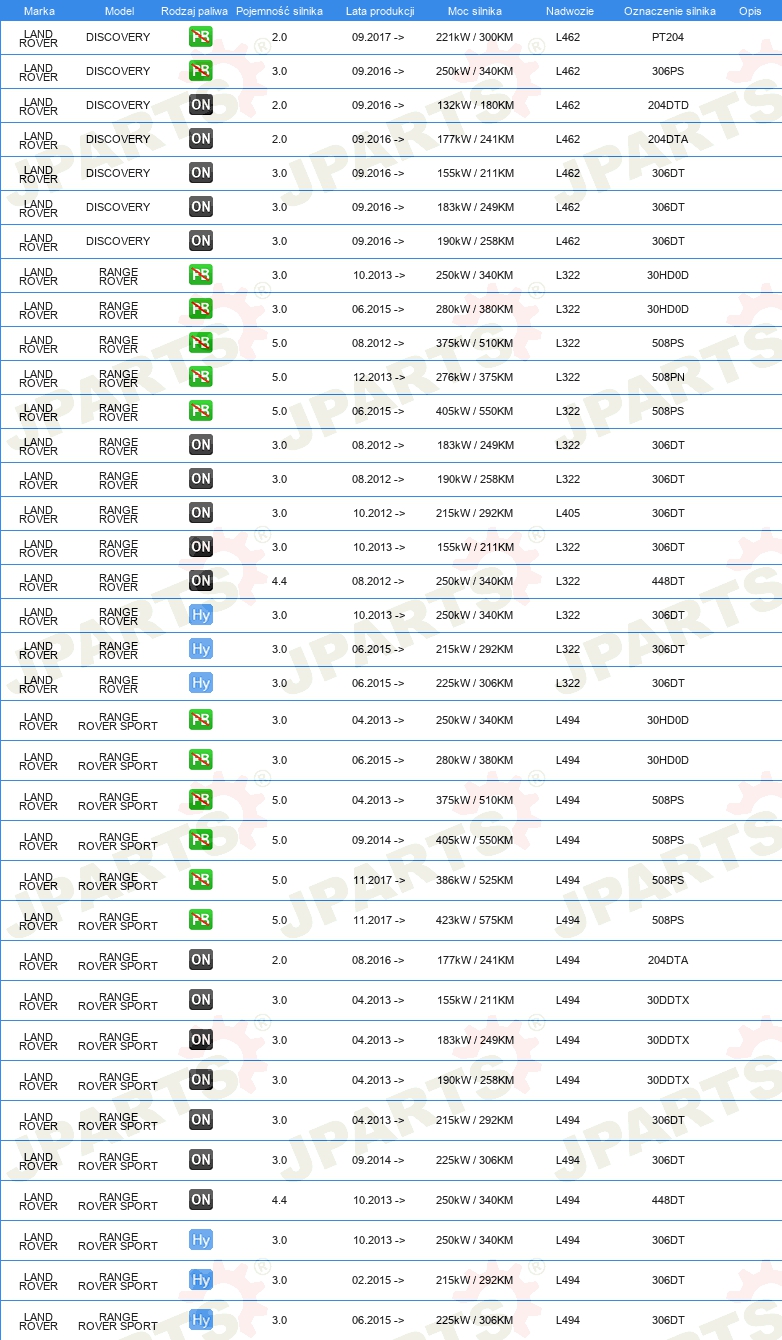
Task: Click power value 423kW / 575KM
Action: [x=475, y=920]
